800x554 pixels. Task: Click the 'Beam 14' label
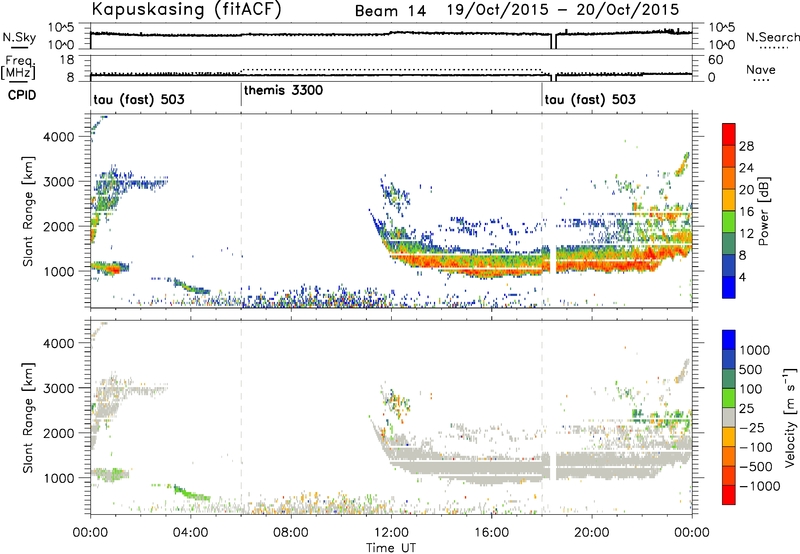click(390, 11)
